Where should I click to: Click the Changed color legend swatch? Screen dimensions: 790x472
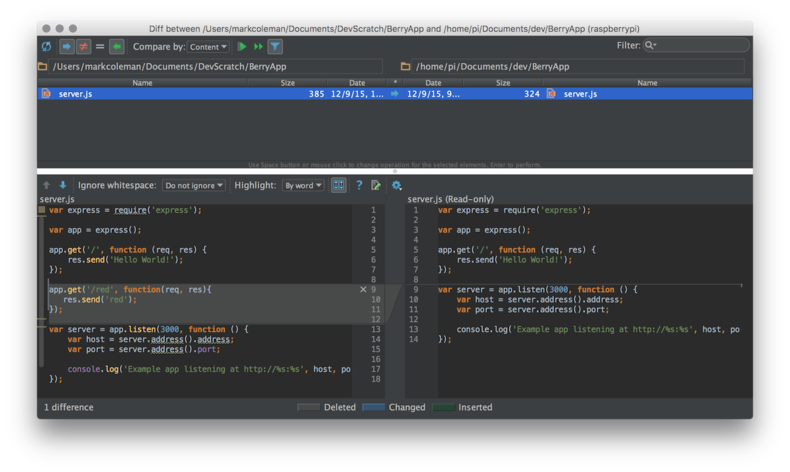tap(373, 407)
